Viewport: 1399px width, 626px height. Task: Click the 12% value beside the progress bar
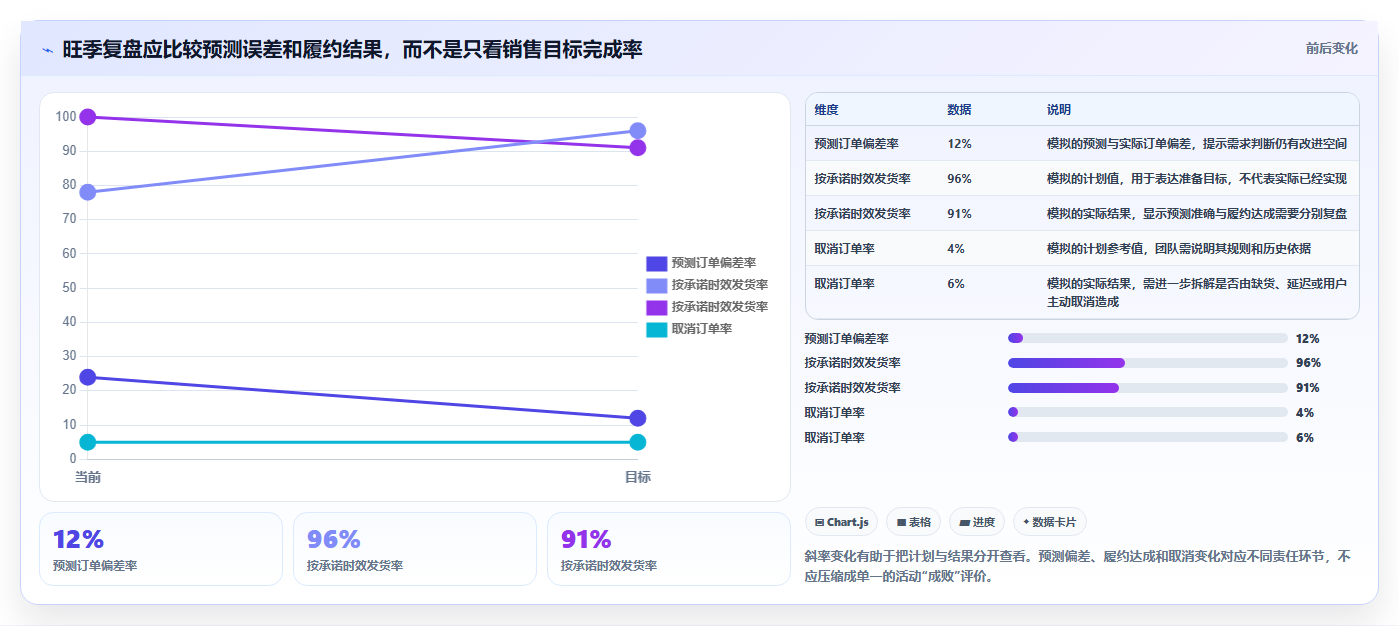pyautogui.click(x=1307, y=339)
